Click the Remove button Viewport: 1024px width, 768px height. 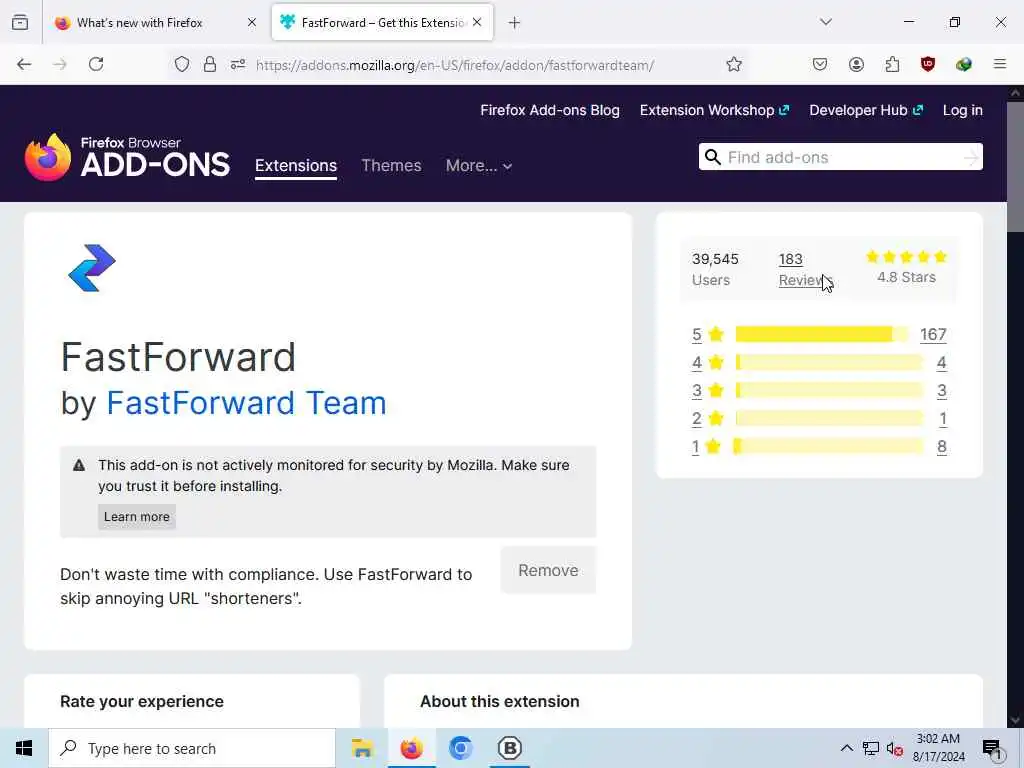tap(549, 570)
